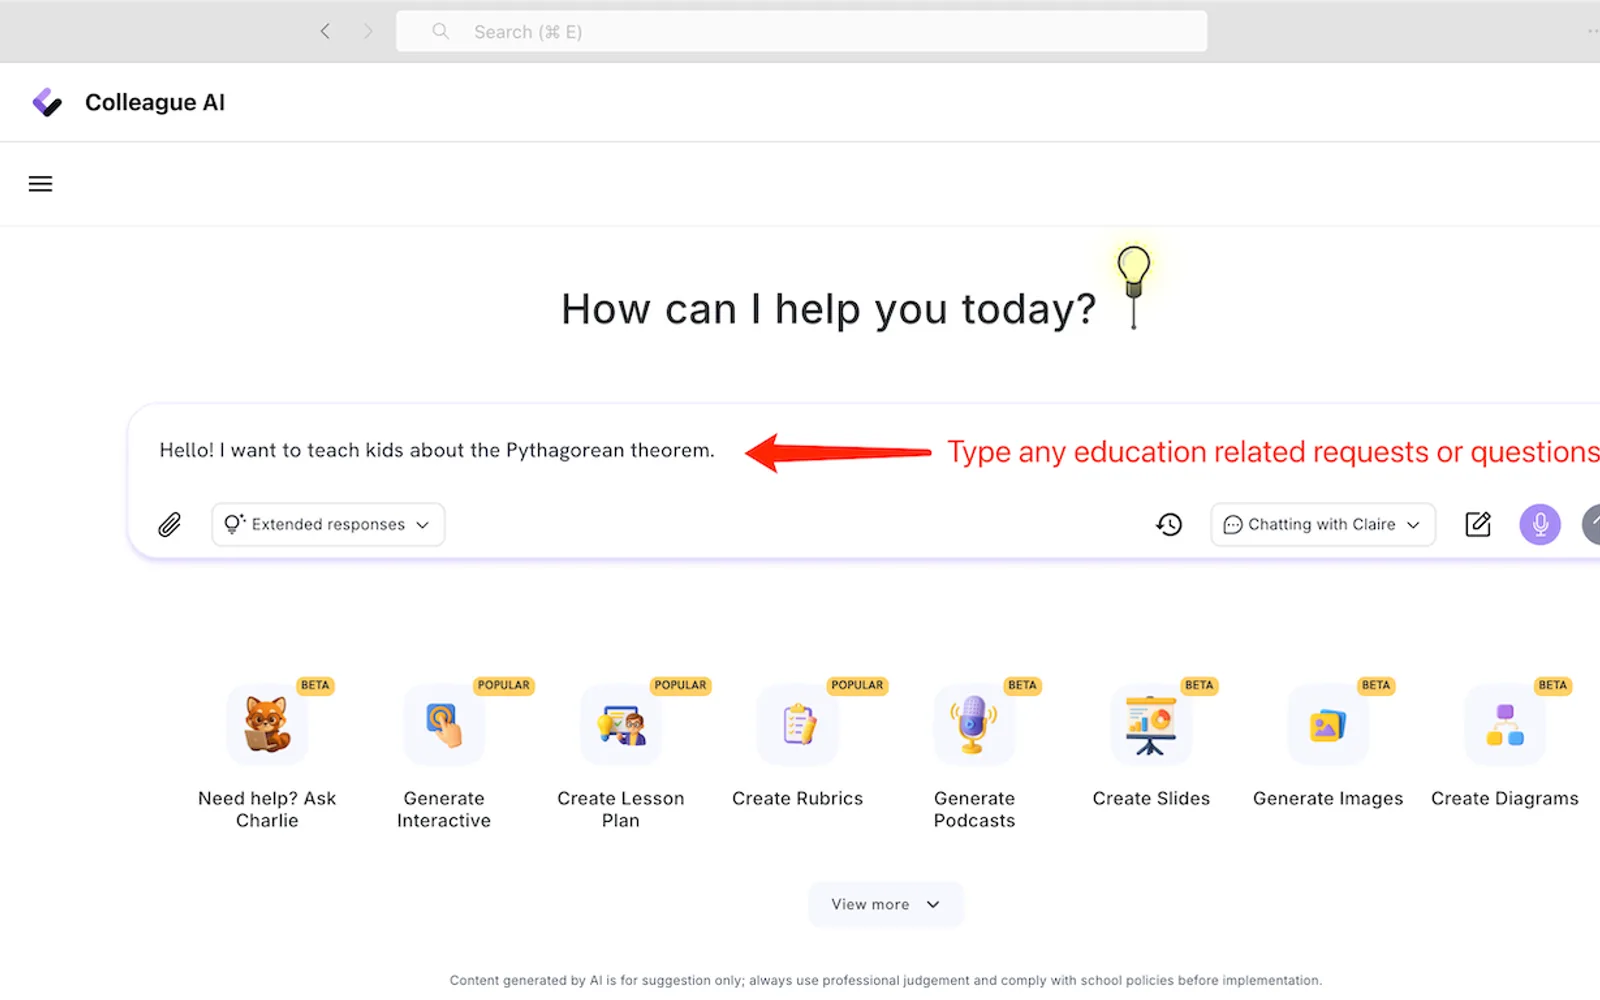Viewport: 1600px width, 1000px height.
Task: Open the Create Rubrics tool
Action: tap(797, 745)
